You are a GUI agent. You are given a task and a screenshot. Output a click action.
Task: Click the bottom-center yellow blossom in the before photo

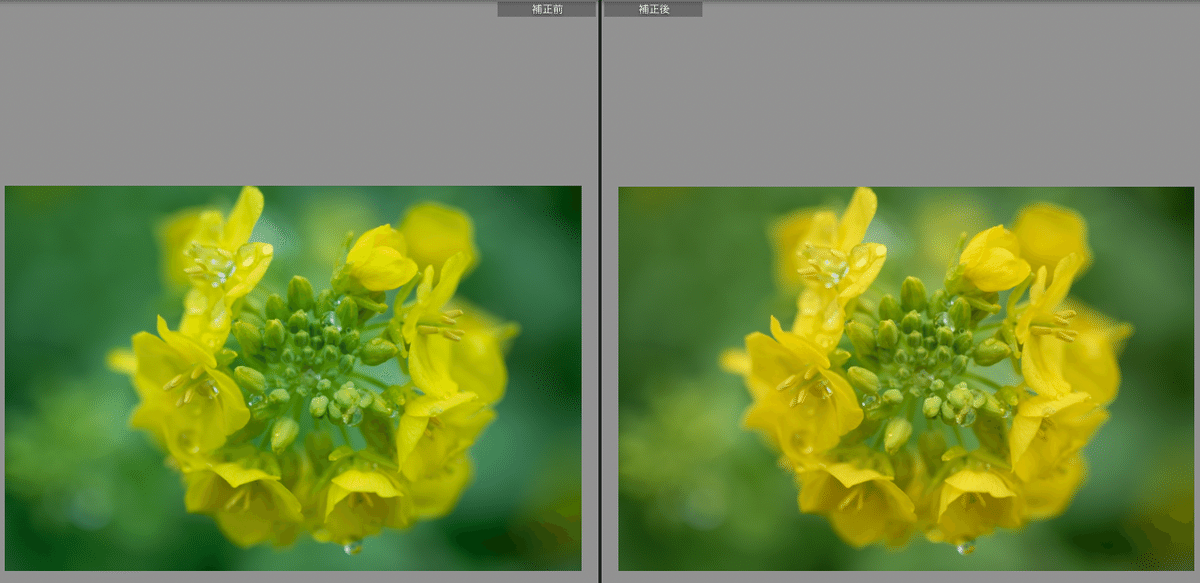click(358, 498)
